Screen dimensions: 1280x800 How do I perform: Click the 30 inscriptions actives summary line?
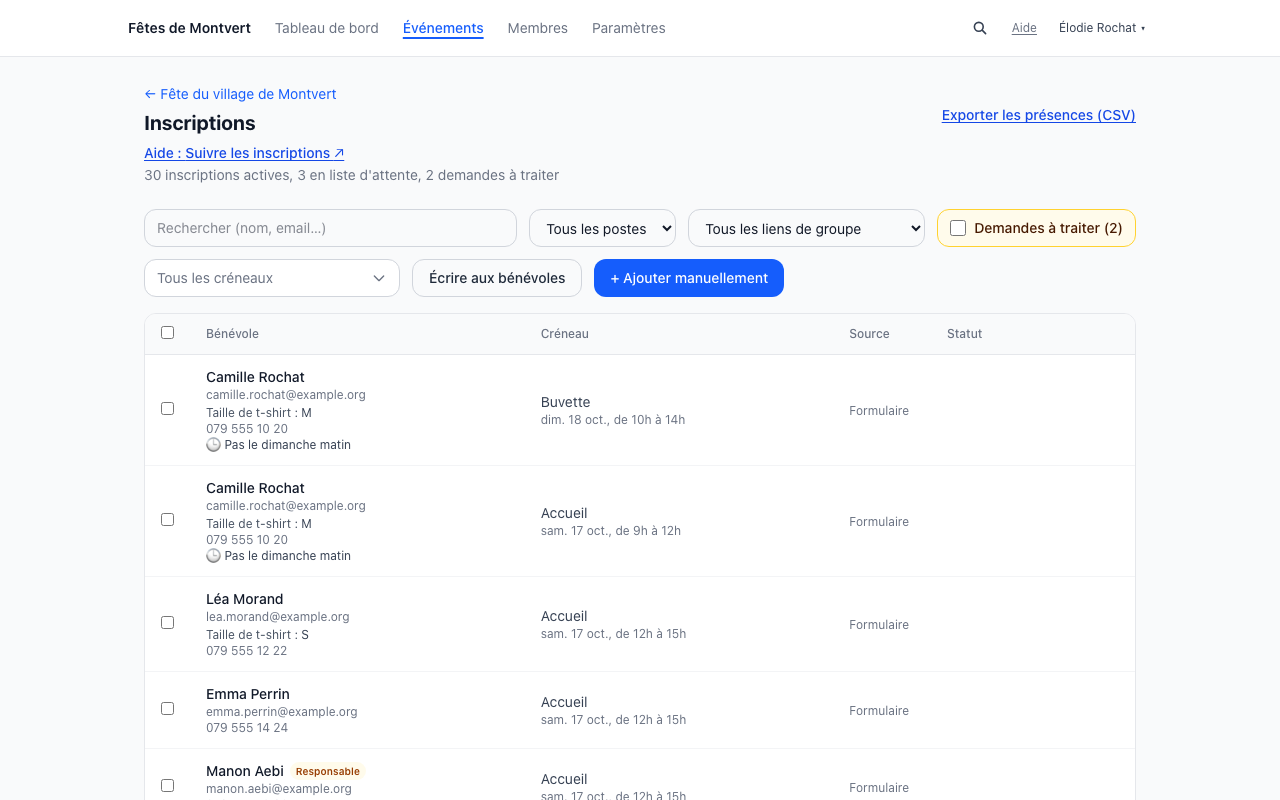coord(351,175)
